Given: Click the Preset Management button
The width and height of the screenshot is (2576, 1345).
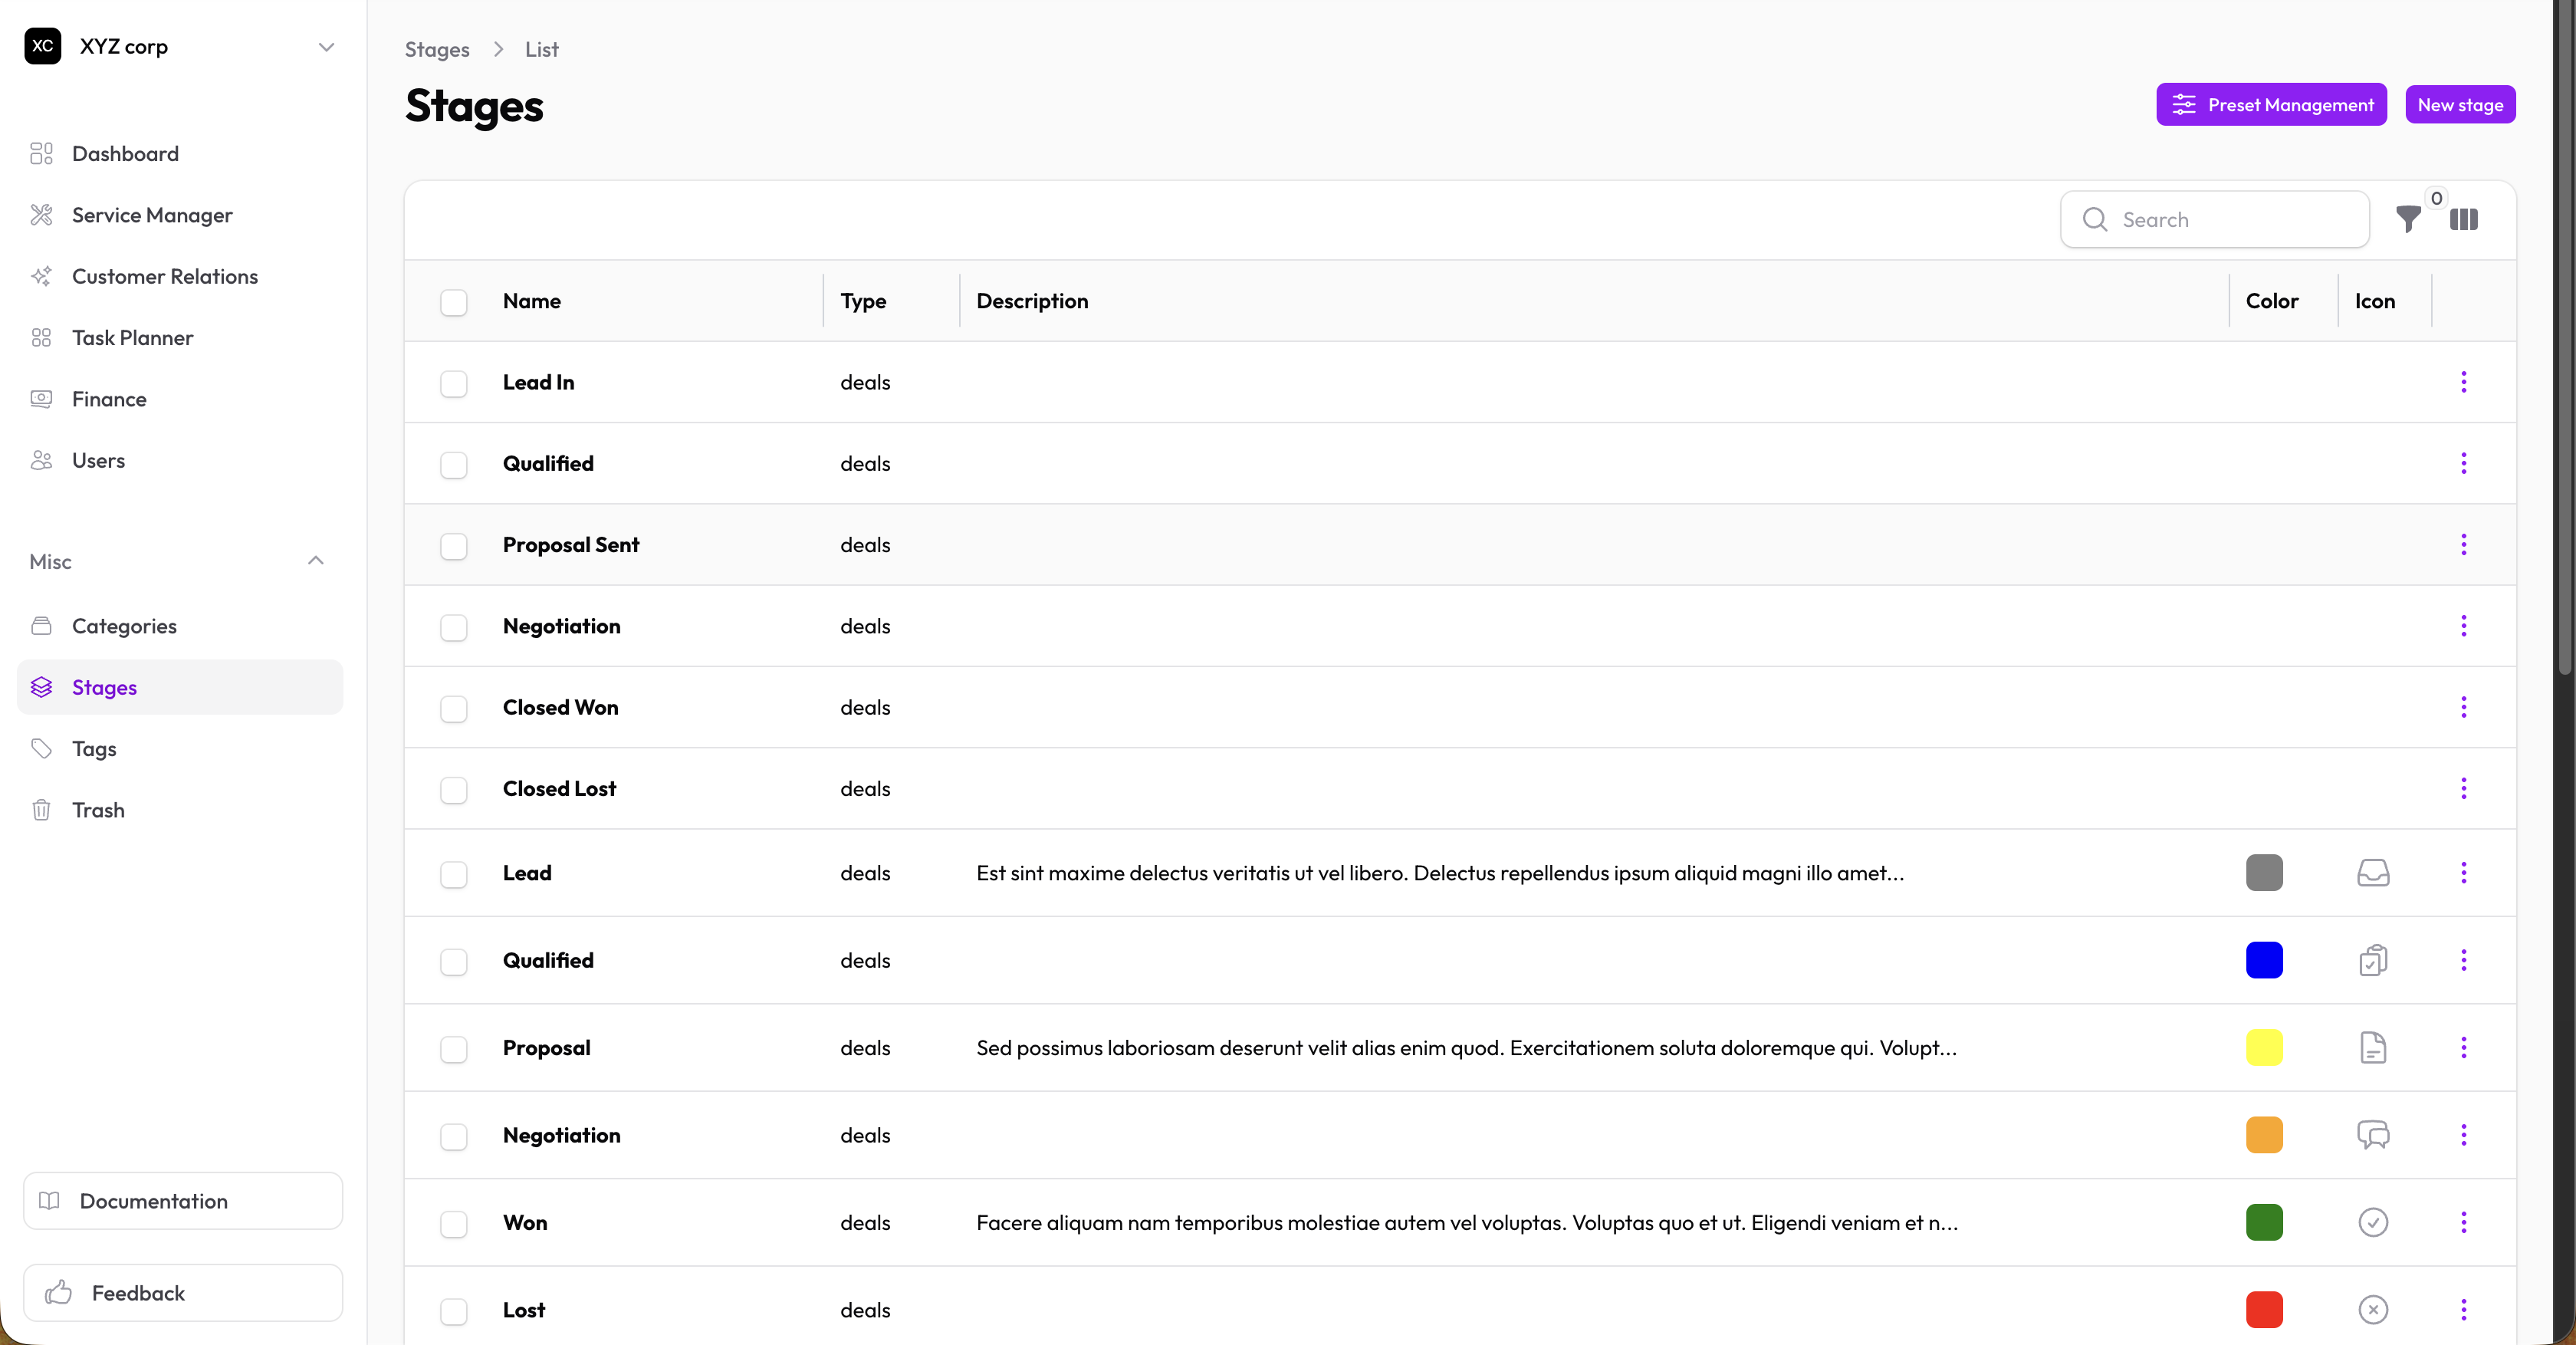Looking at the screenshot, I should coord(2271,105).
